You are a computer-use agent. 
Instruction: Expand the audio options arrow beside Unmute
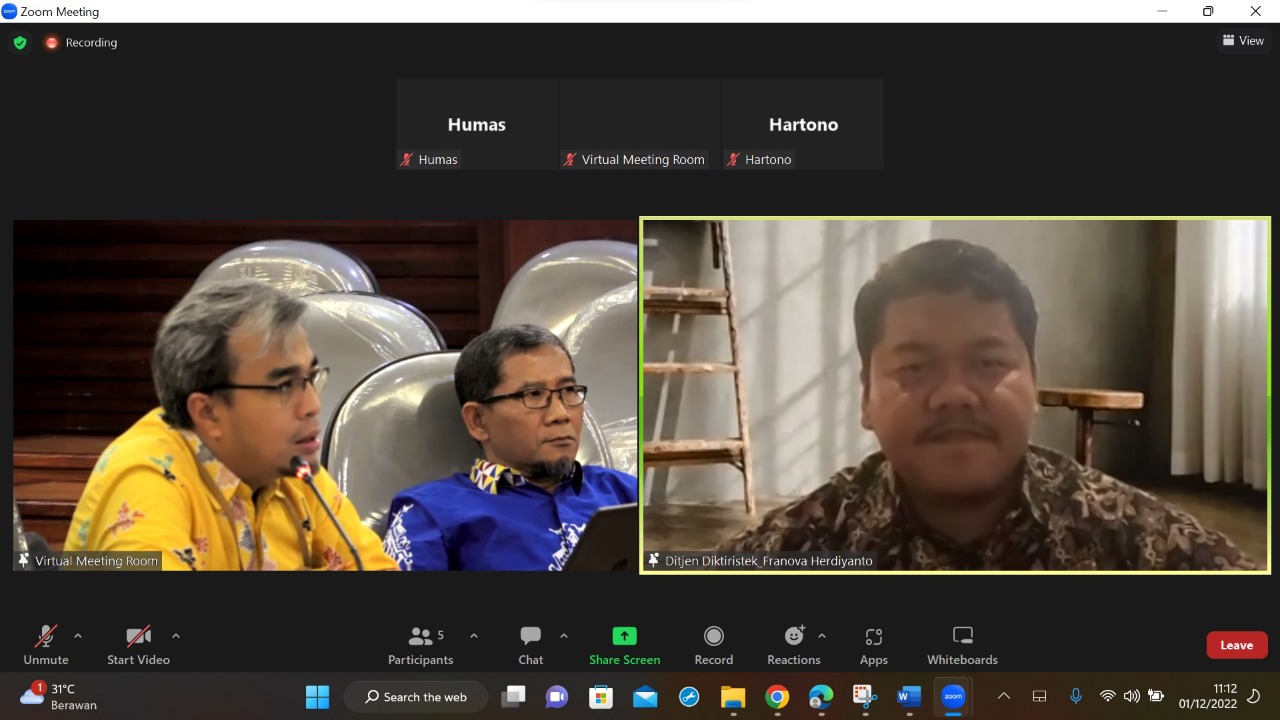[78, 636]
